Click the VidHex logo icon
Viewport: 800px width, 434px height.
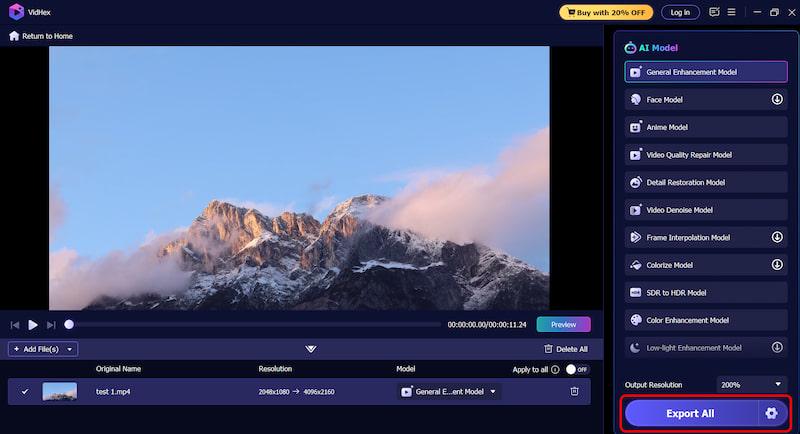[16, 12]
